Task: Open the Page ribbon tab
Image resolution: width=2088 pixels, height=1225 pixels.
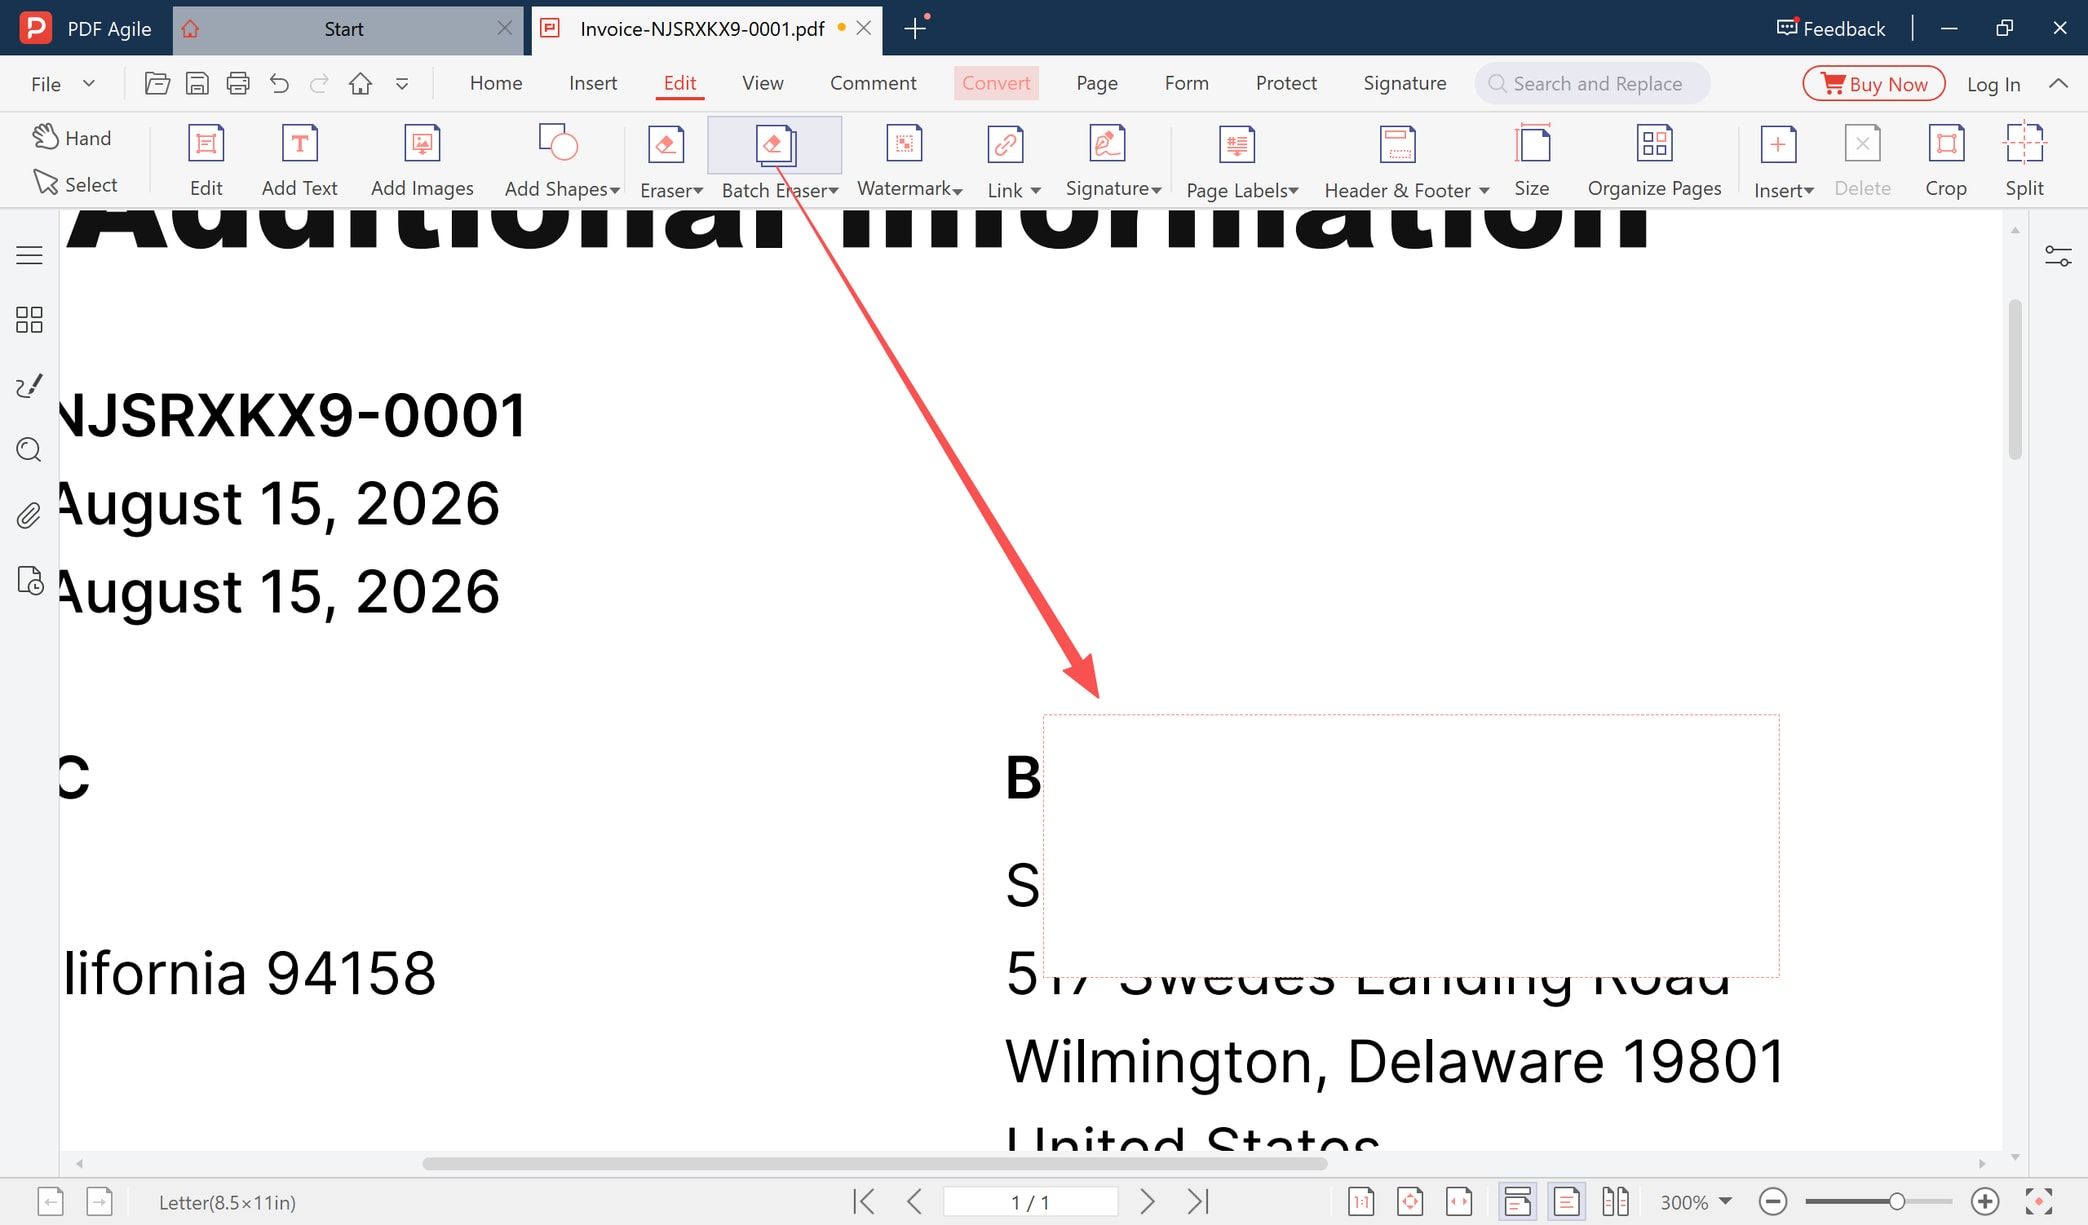Action: click(1097, 83)
